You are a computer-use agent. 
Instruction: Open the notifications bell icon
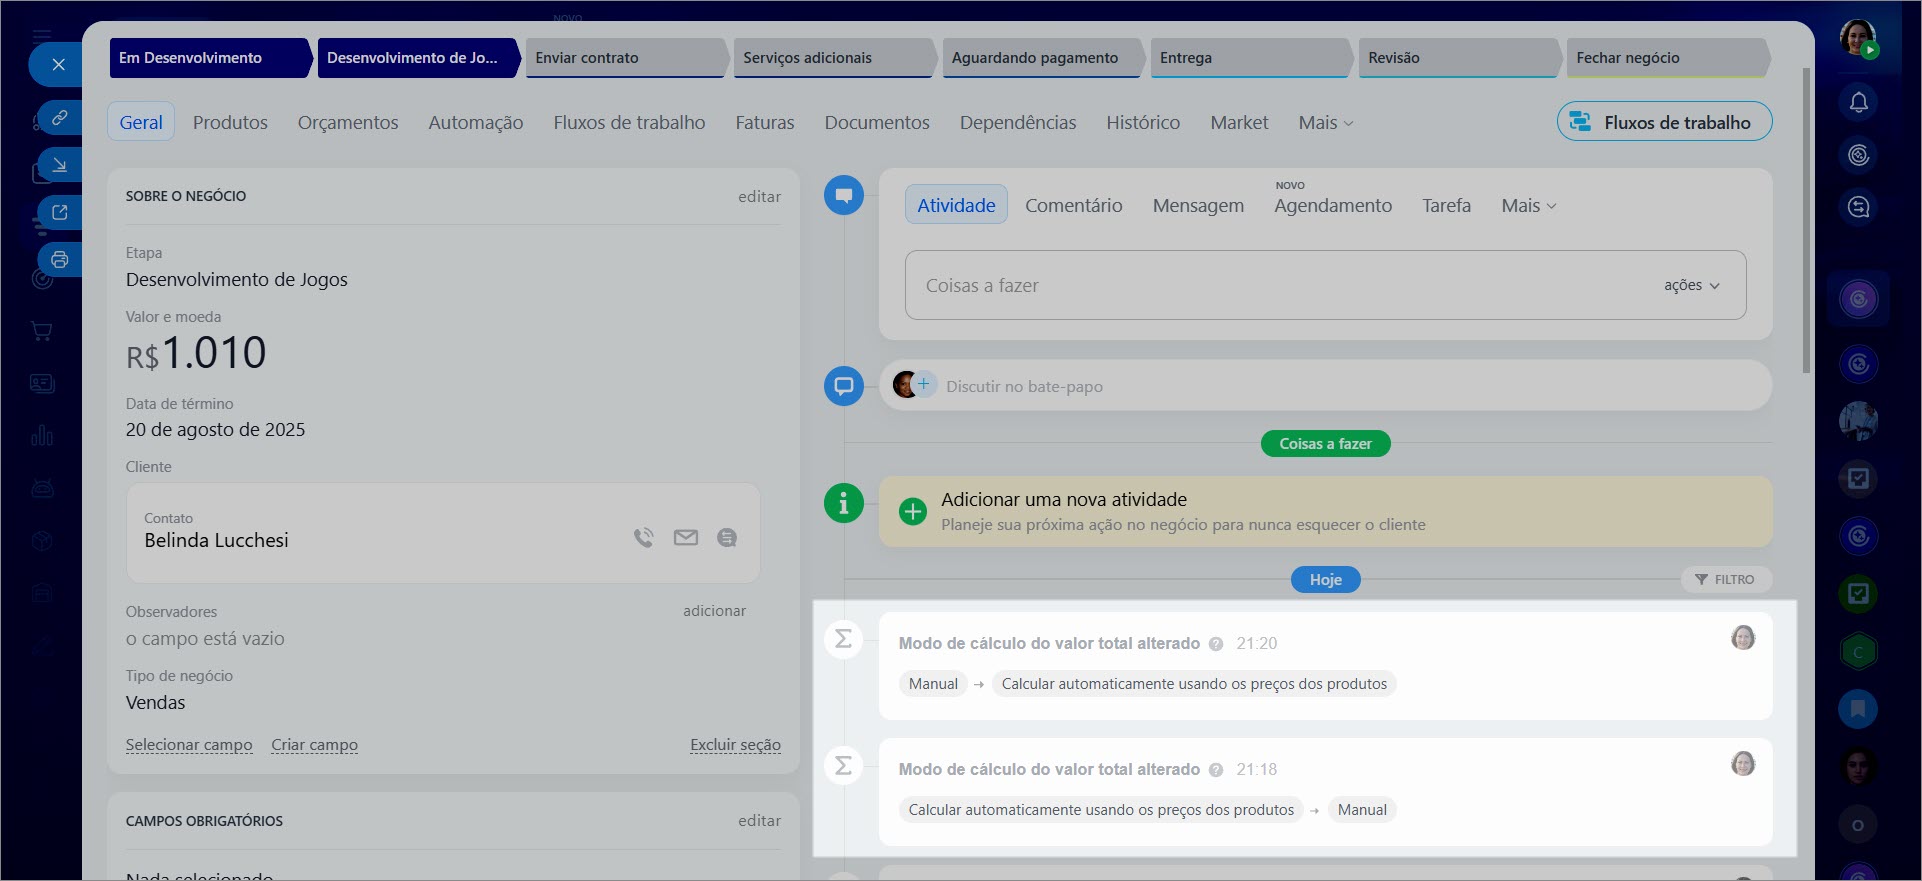pyautogui.click(x=1858, y=103)
